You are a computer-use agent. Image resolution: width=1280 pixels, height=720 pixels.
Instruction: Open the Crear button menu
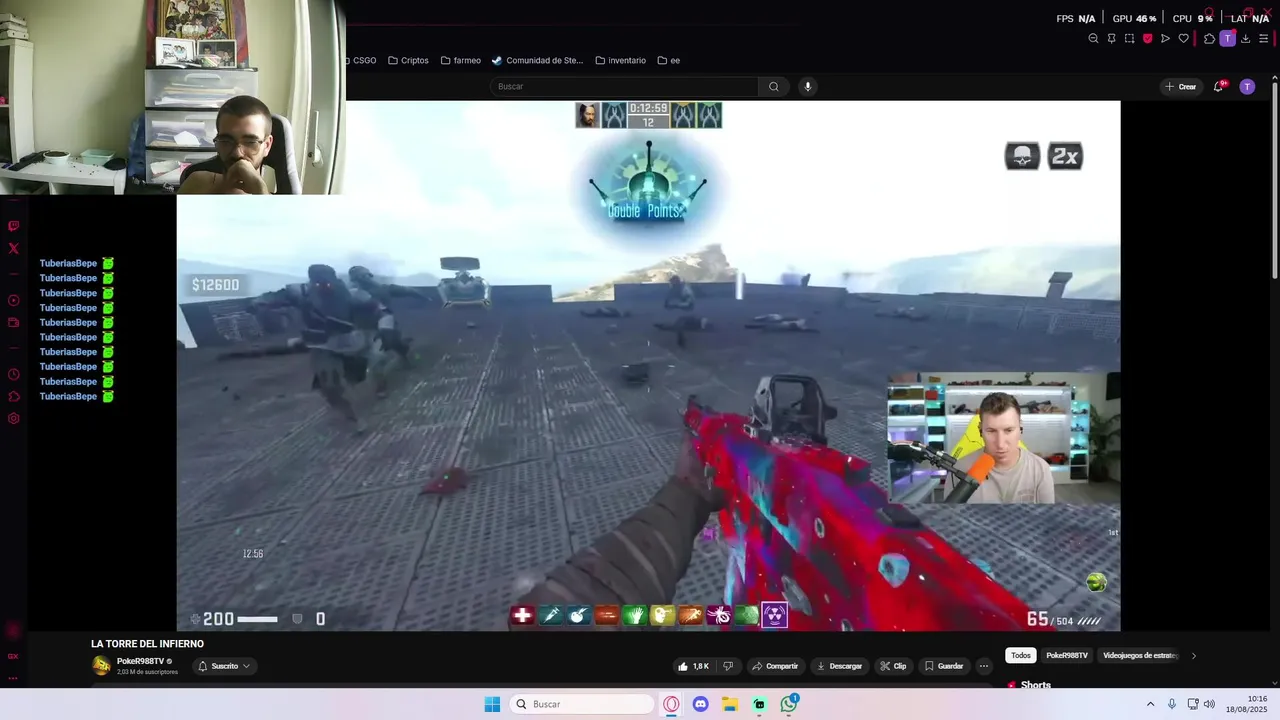1180,87
